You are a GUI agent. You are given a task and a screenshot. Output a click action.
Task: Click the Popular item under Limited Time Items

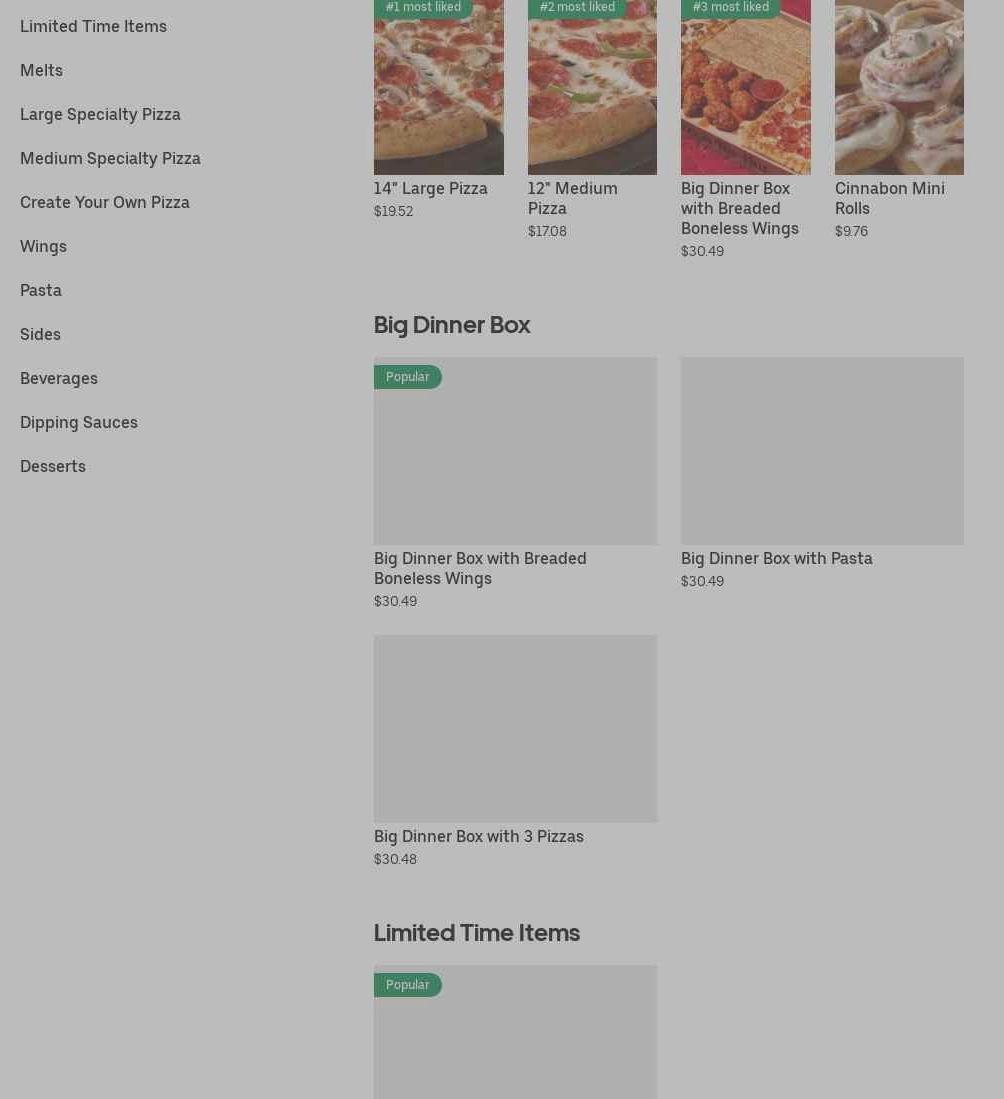click(515, 1032)
